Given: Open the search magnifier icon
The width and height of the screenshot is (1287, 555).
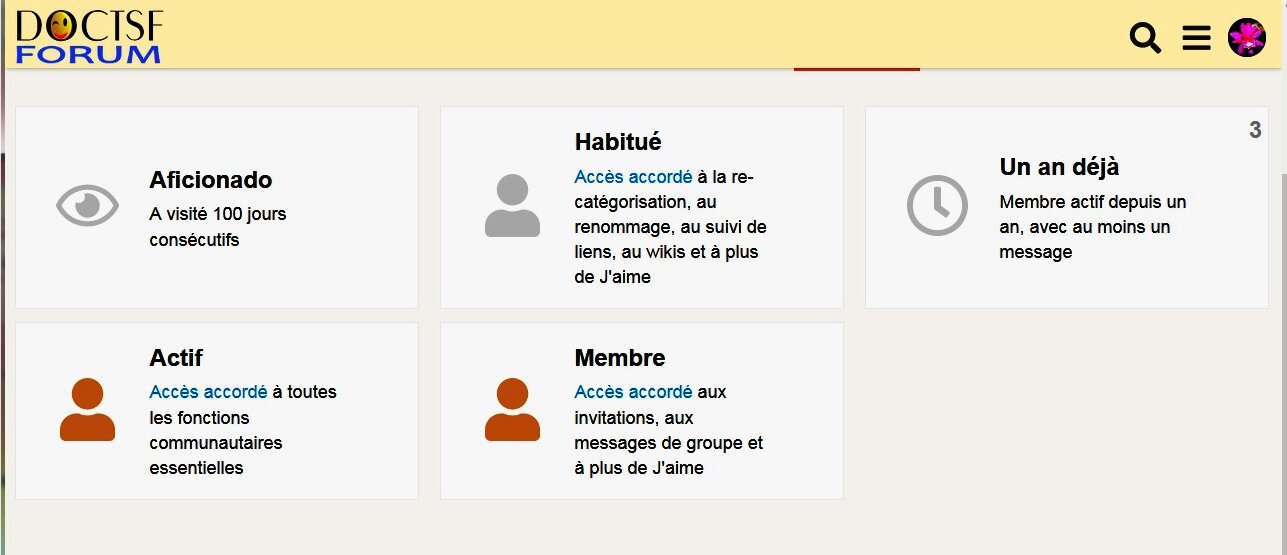Looking at the screenshot, I should (1146, 38).
